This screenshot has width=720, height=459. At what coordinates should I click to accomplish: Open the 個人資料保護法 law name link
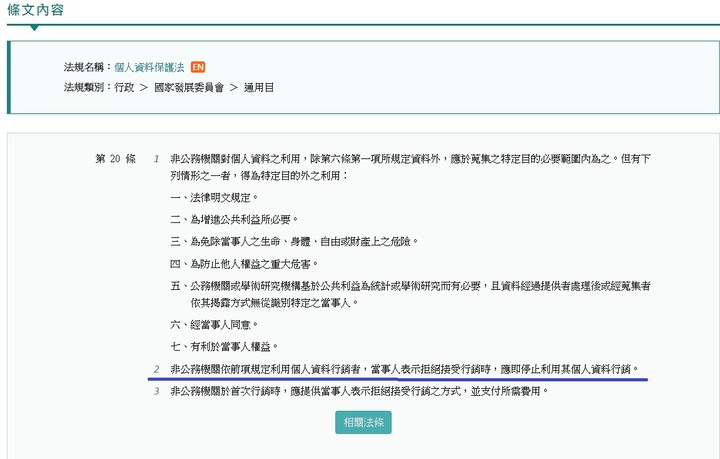(x=149, y=67)
